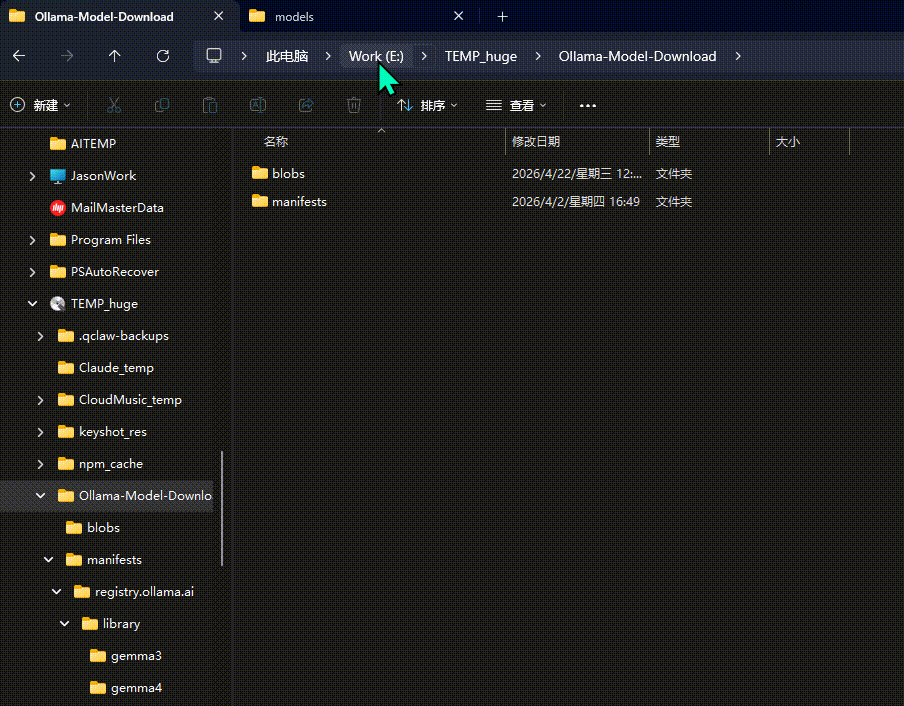
Task: Collapse the TEMP_huge tree node
Action: [33, 304]
